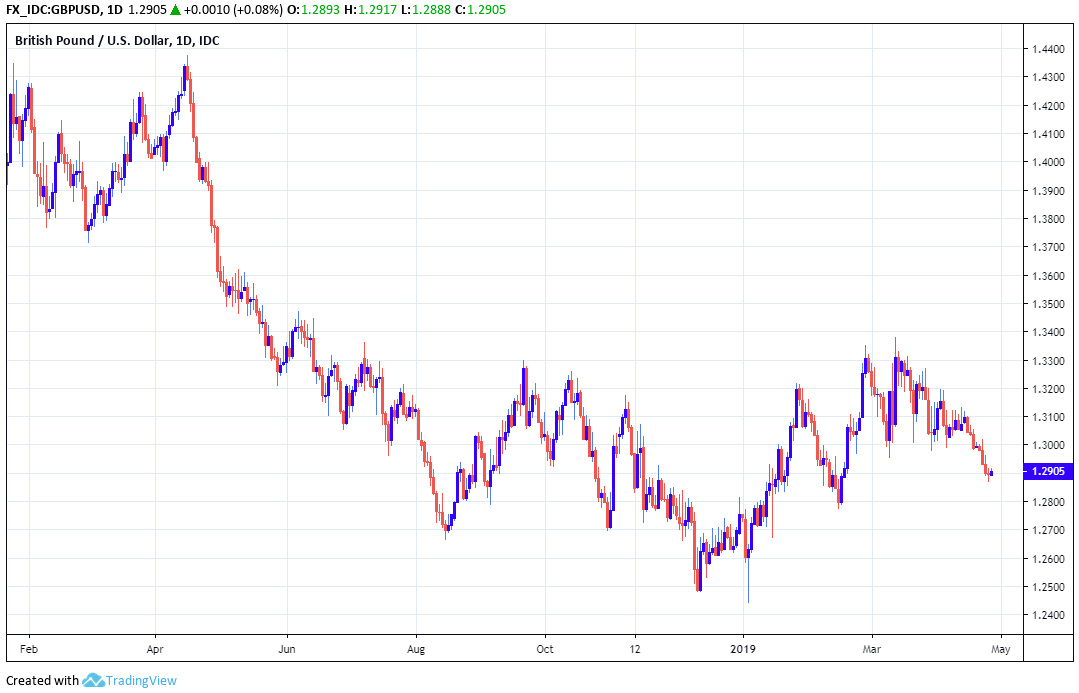The height and width of the screenshot is (693, 1079).
Task: Select the Oct label on the time axis
Action: 545,647
